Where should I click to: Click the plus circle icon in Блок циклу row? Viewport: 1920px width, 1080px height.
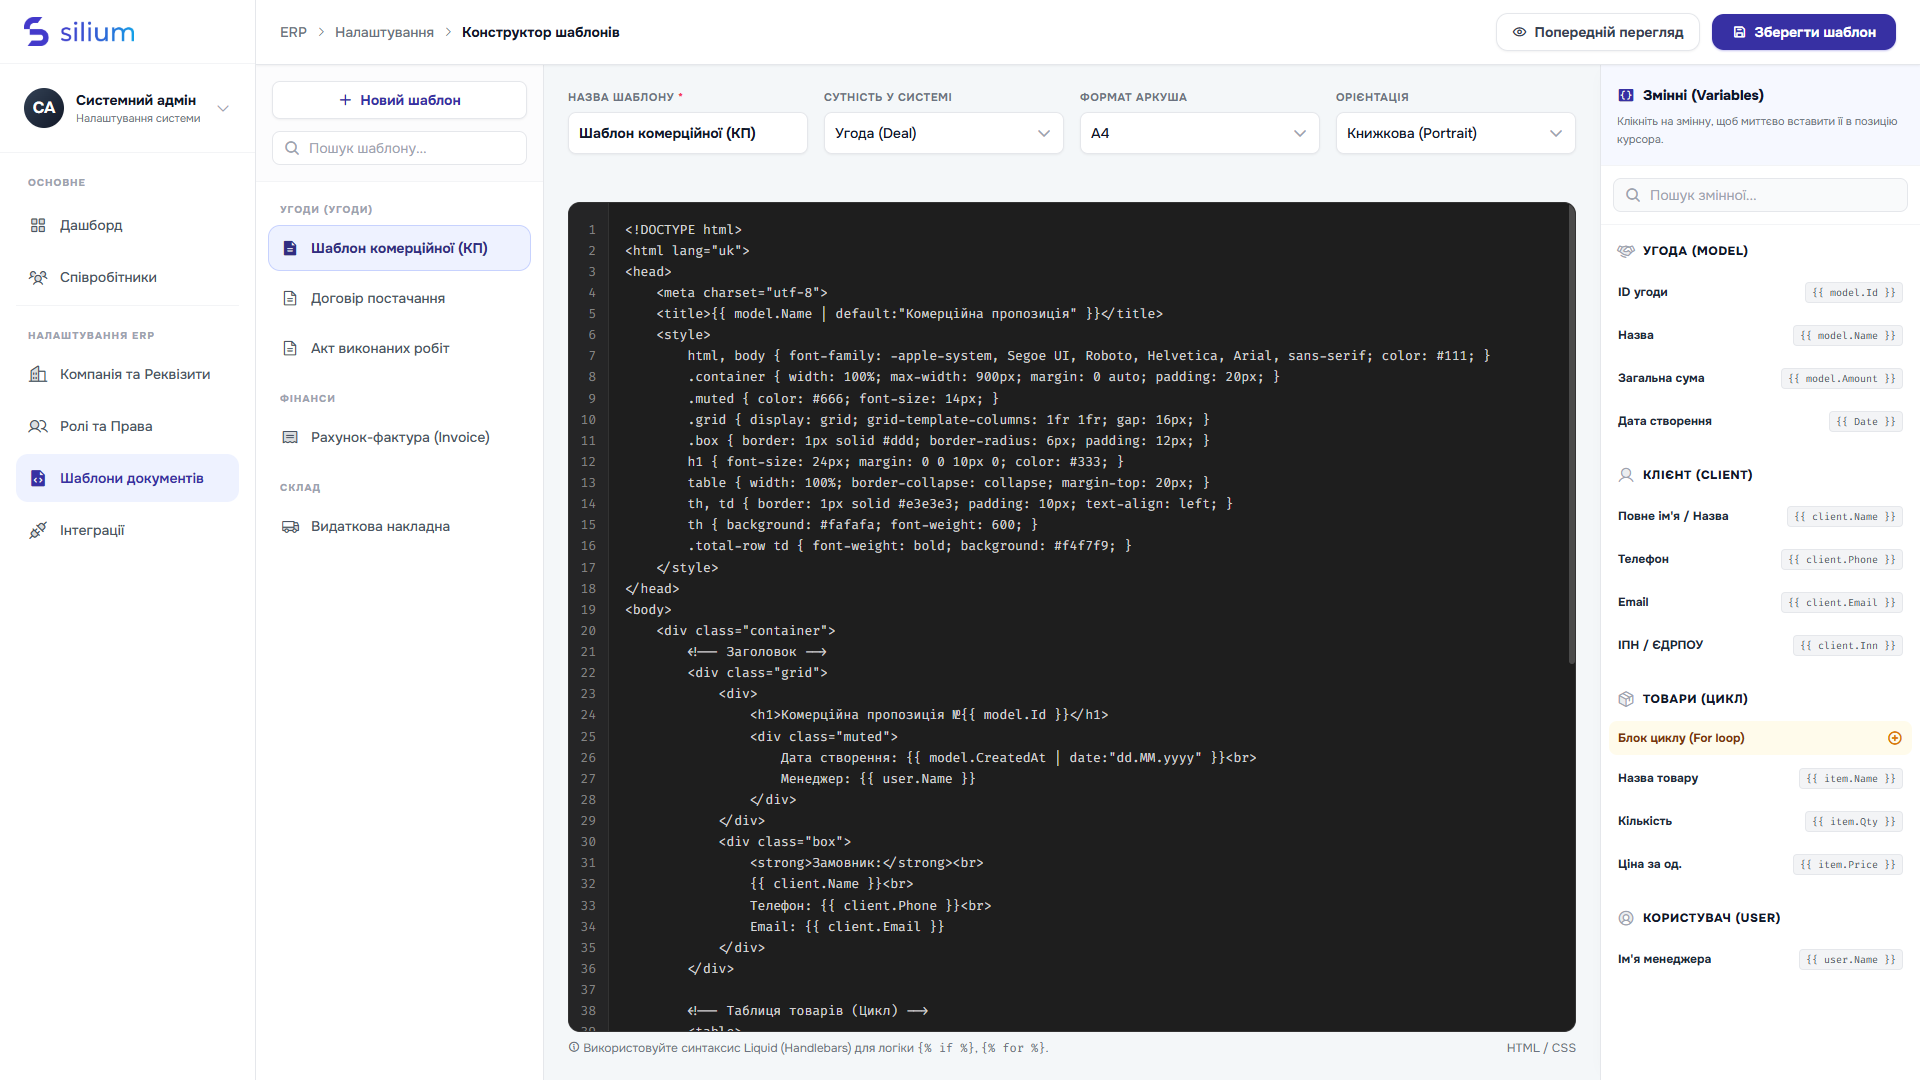tap(1894, 738)
